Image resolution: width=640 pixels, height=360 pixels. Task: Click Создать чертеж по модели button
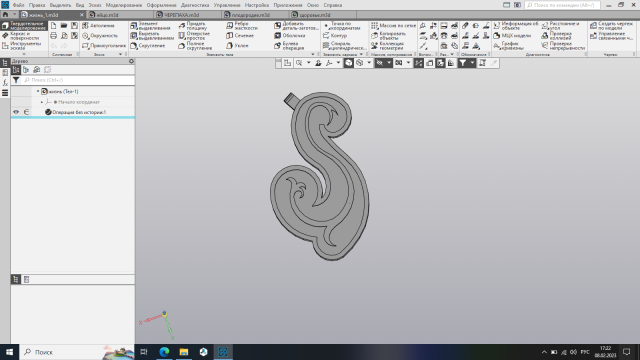click(611, 26)
